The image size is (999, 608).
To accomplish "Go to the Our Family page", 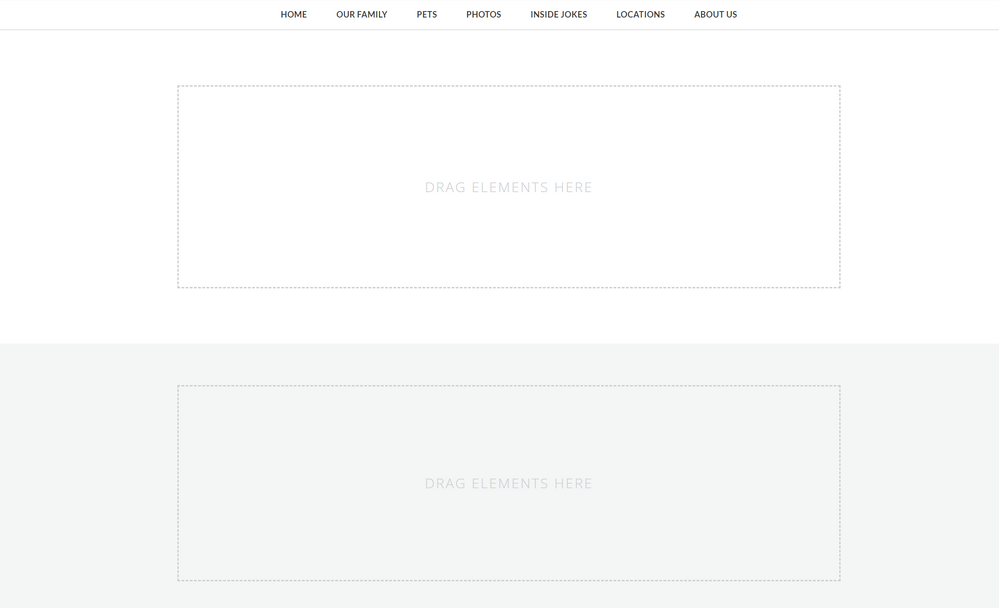I will tap(361, 15).
